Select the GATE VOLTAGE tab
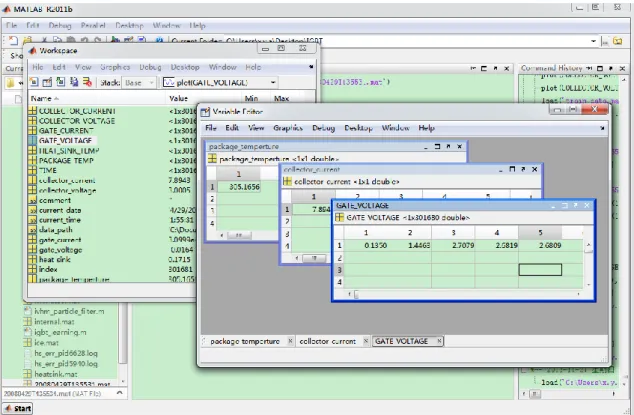This screenshot has height=415, width=634. 401,341
